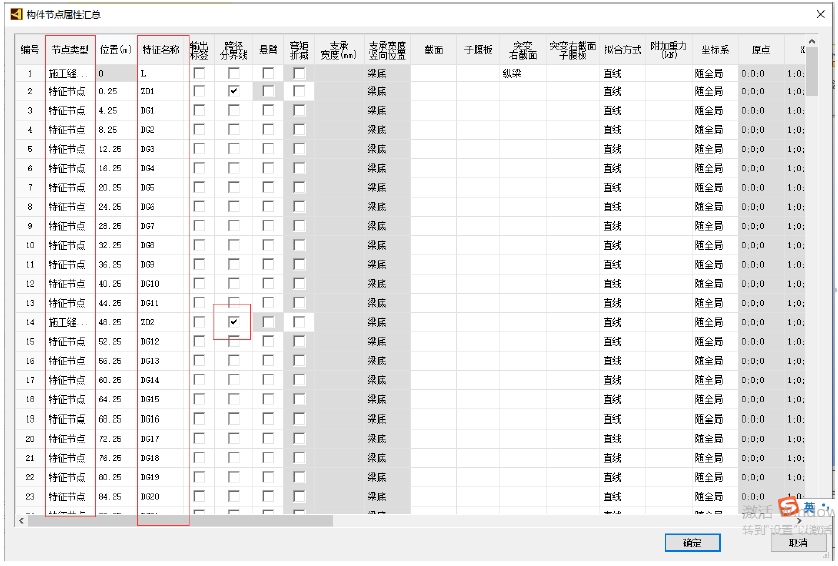
Task: Click the horizontal scrollbar left arrow
Action: point(21,521)
